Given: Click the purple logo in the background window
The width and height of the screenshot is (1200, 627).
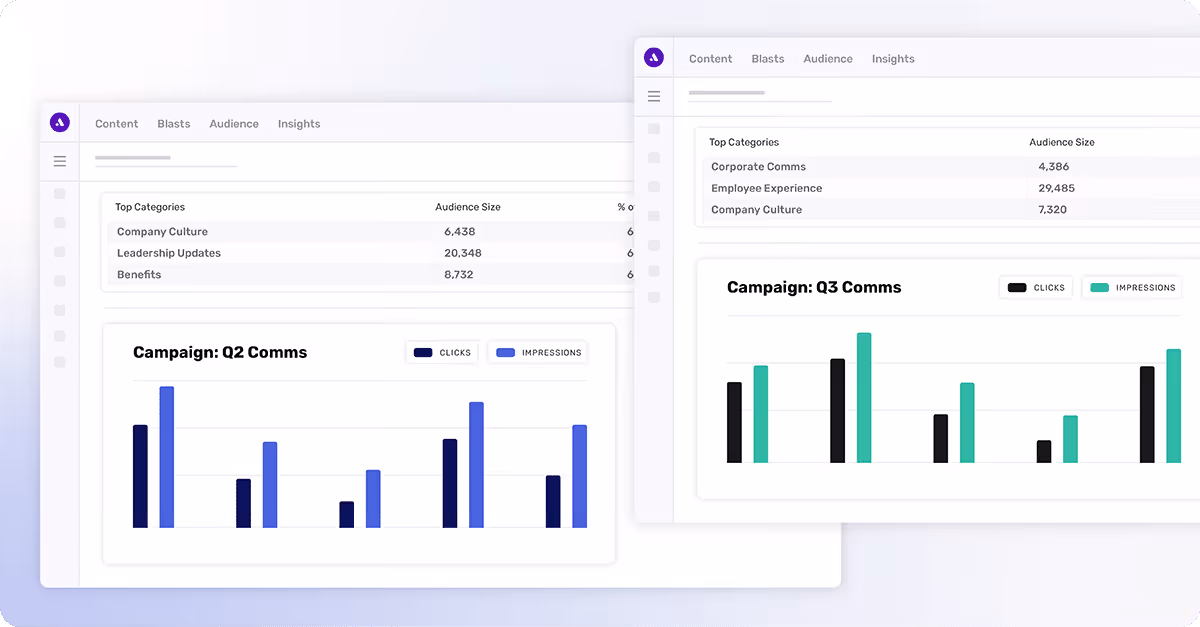Looking at the screenshot, I should click(655, 57).
